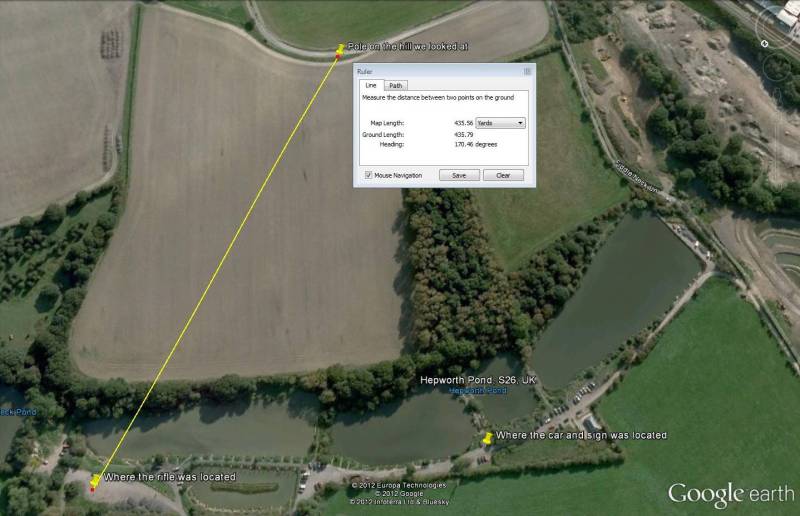The height and width of the screenshot is (516, 800).
Task: Click the red ruler endpoint near the rifle
Action: point(92,490)
